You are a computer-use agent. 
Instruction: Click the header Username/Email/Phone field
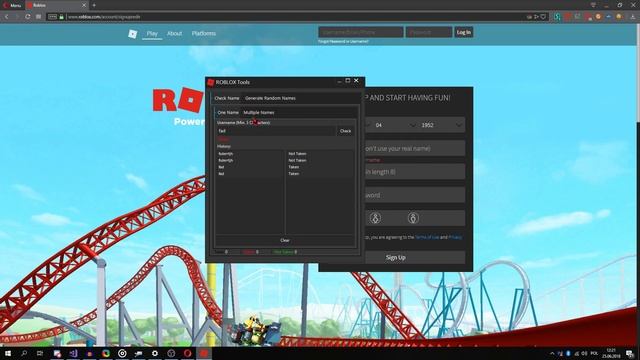point(361,32)
